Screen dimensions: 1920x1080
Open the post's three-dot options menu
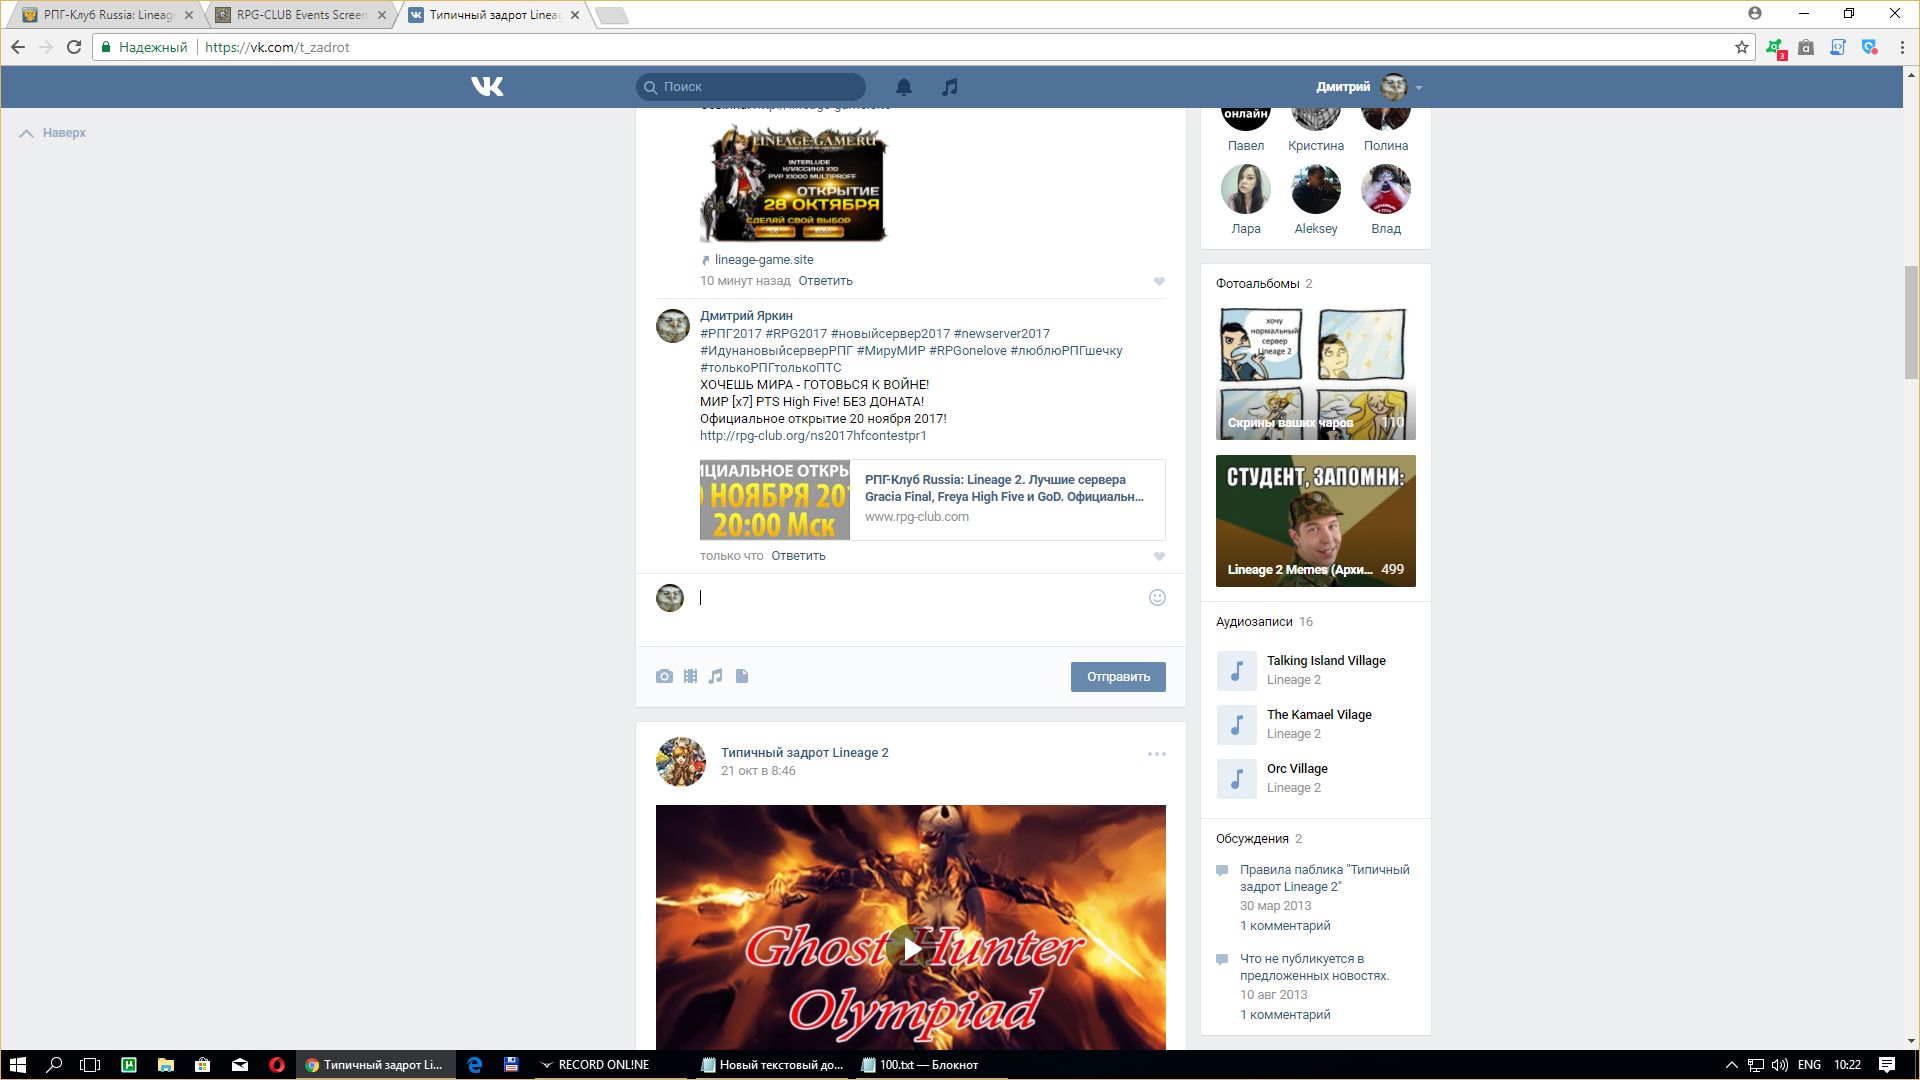click(1156, 754)
